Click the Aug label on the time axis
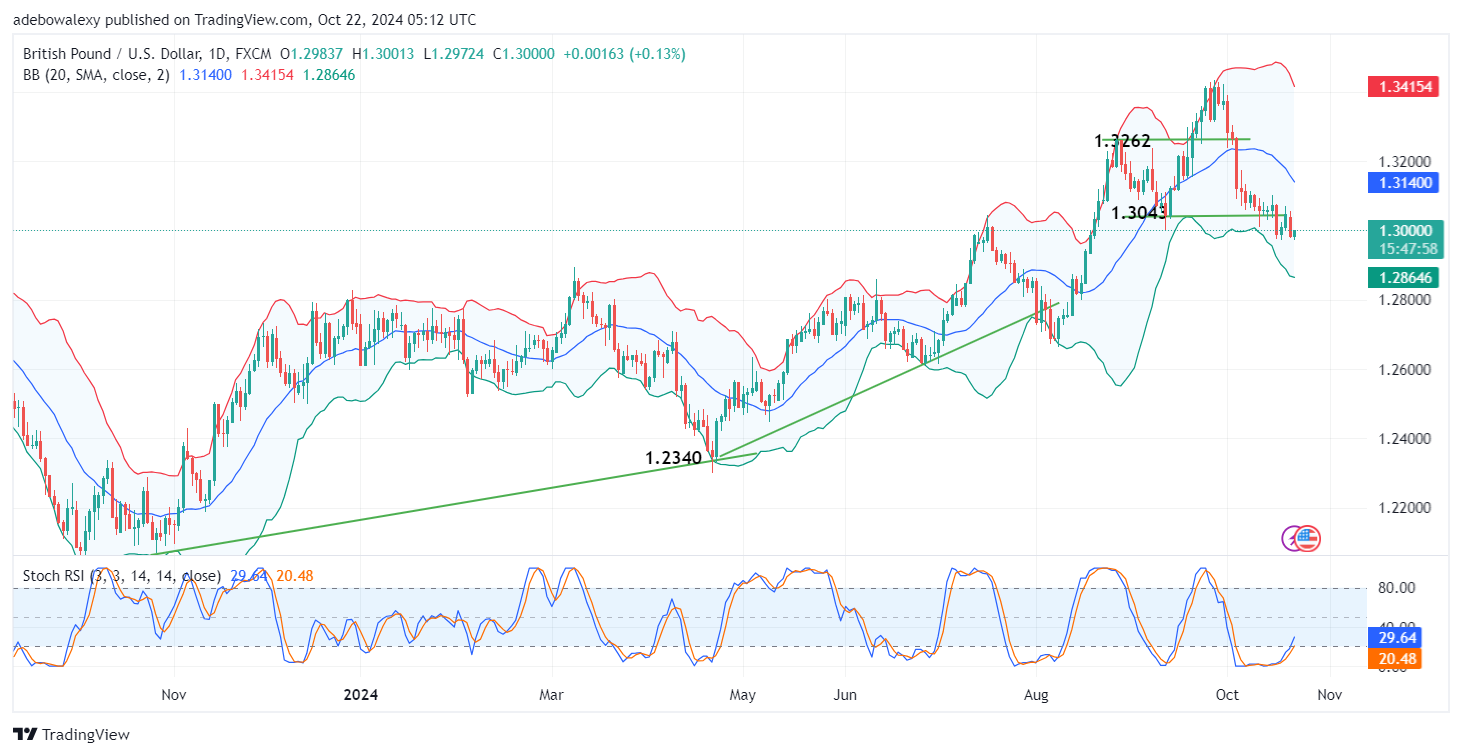1462x756 pixels. pos(1036,693)
